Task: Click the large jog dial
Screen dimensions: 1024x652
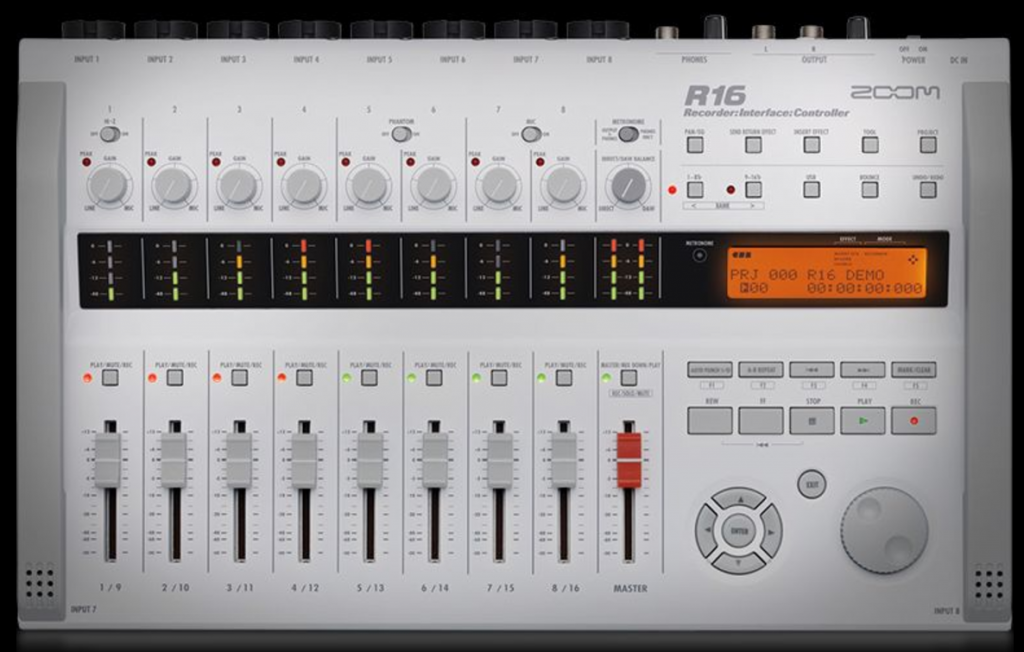Action: pyautogui.click(x=884, y=531)
